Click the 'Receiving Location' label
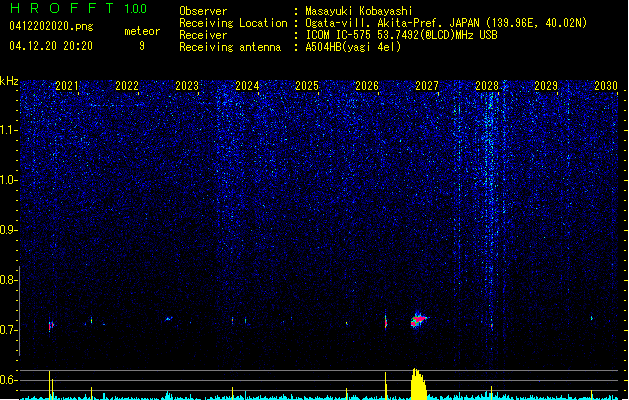This screenshot has height=400, width=629. pyautogui.click(x=233, y=23)
